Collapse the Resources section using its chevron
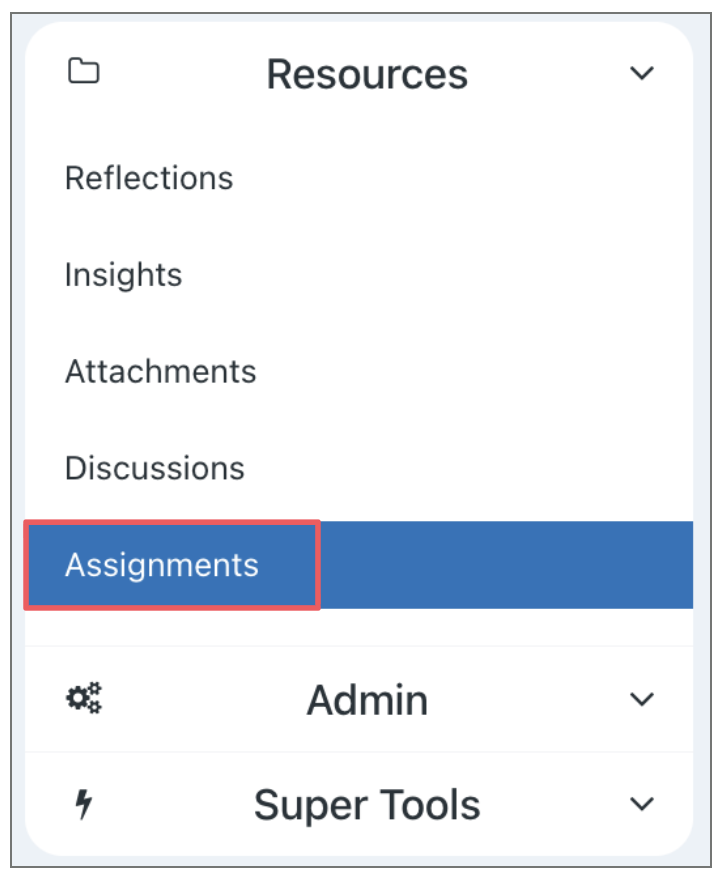This screenshot has width=728, height=882. point(641,73)
